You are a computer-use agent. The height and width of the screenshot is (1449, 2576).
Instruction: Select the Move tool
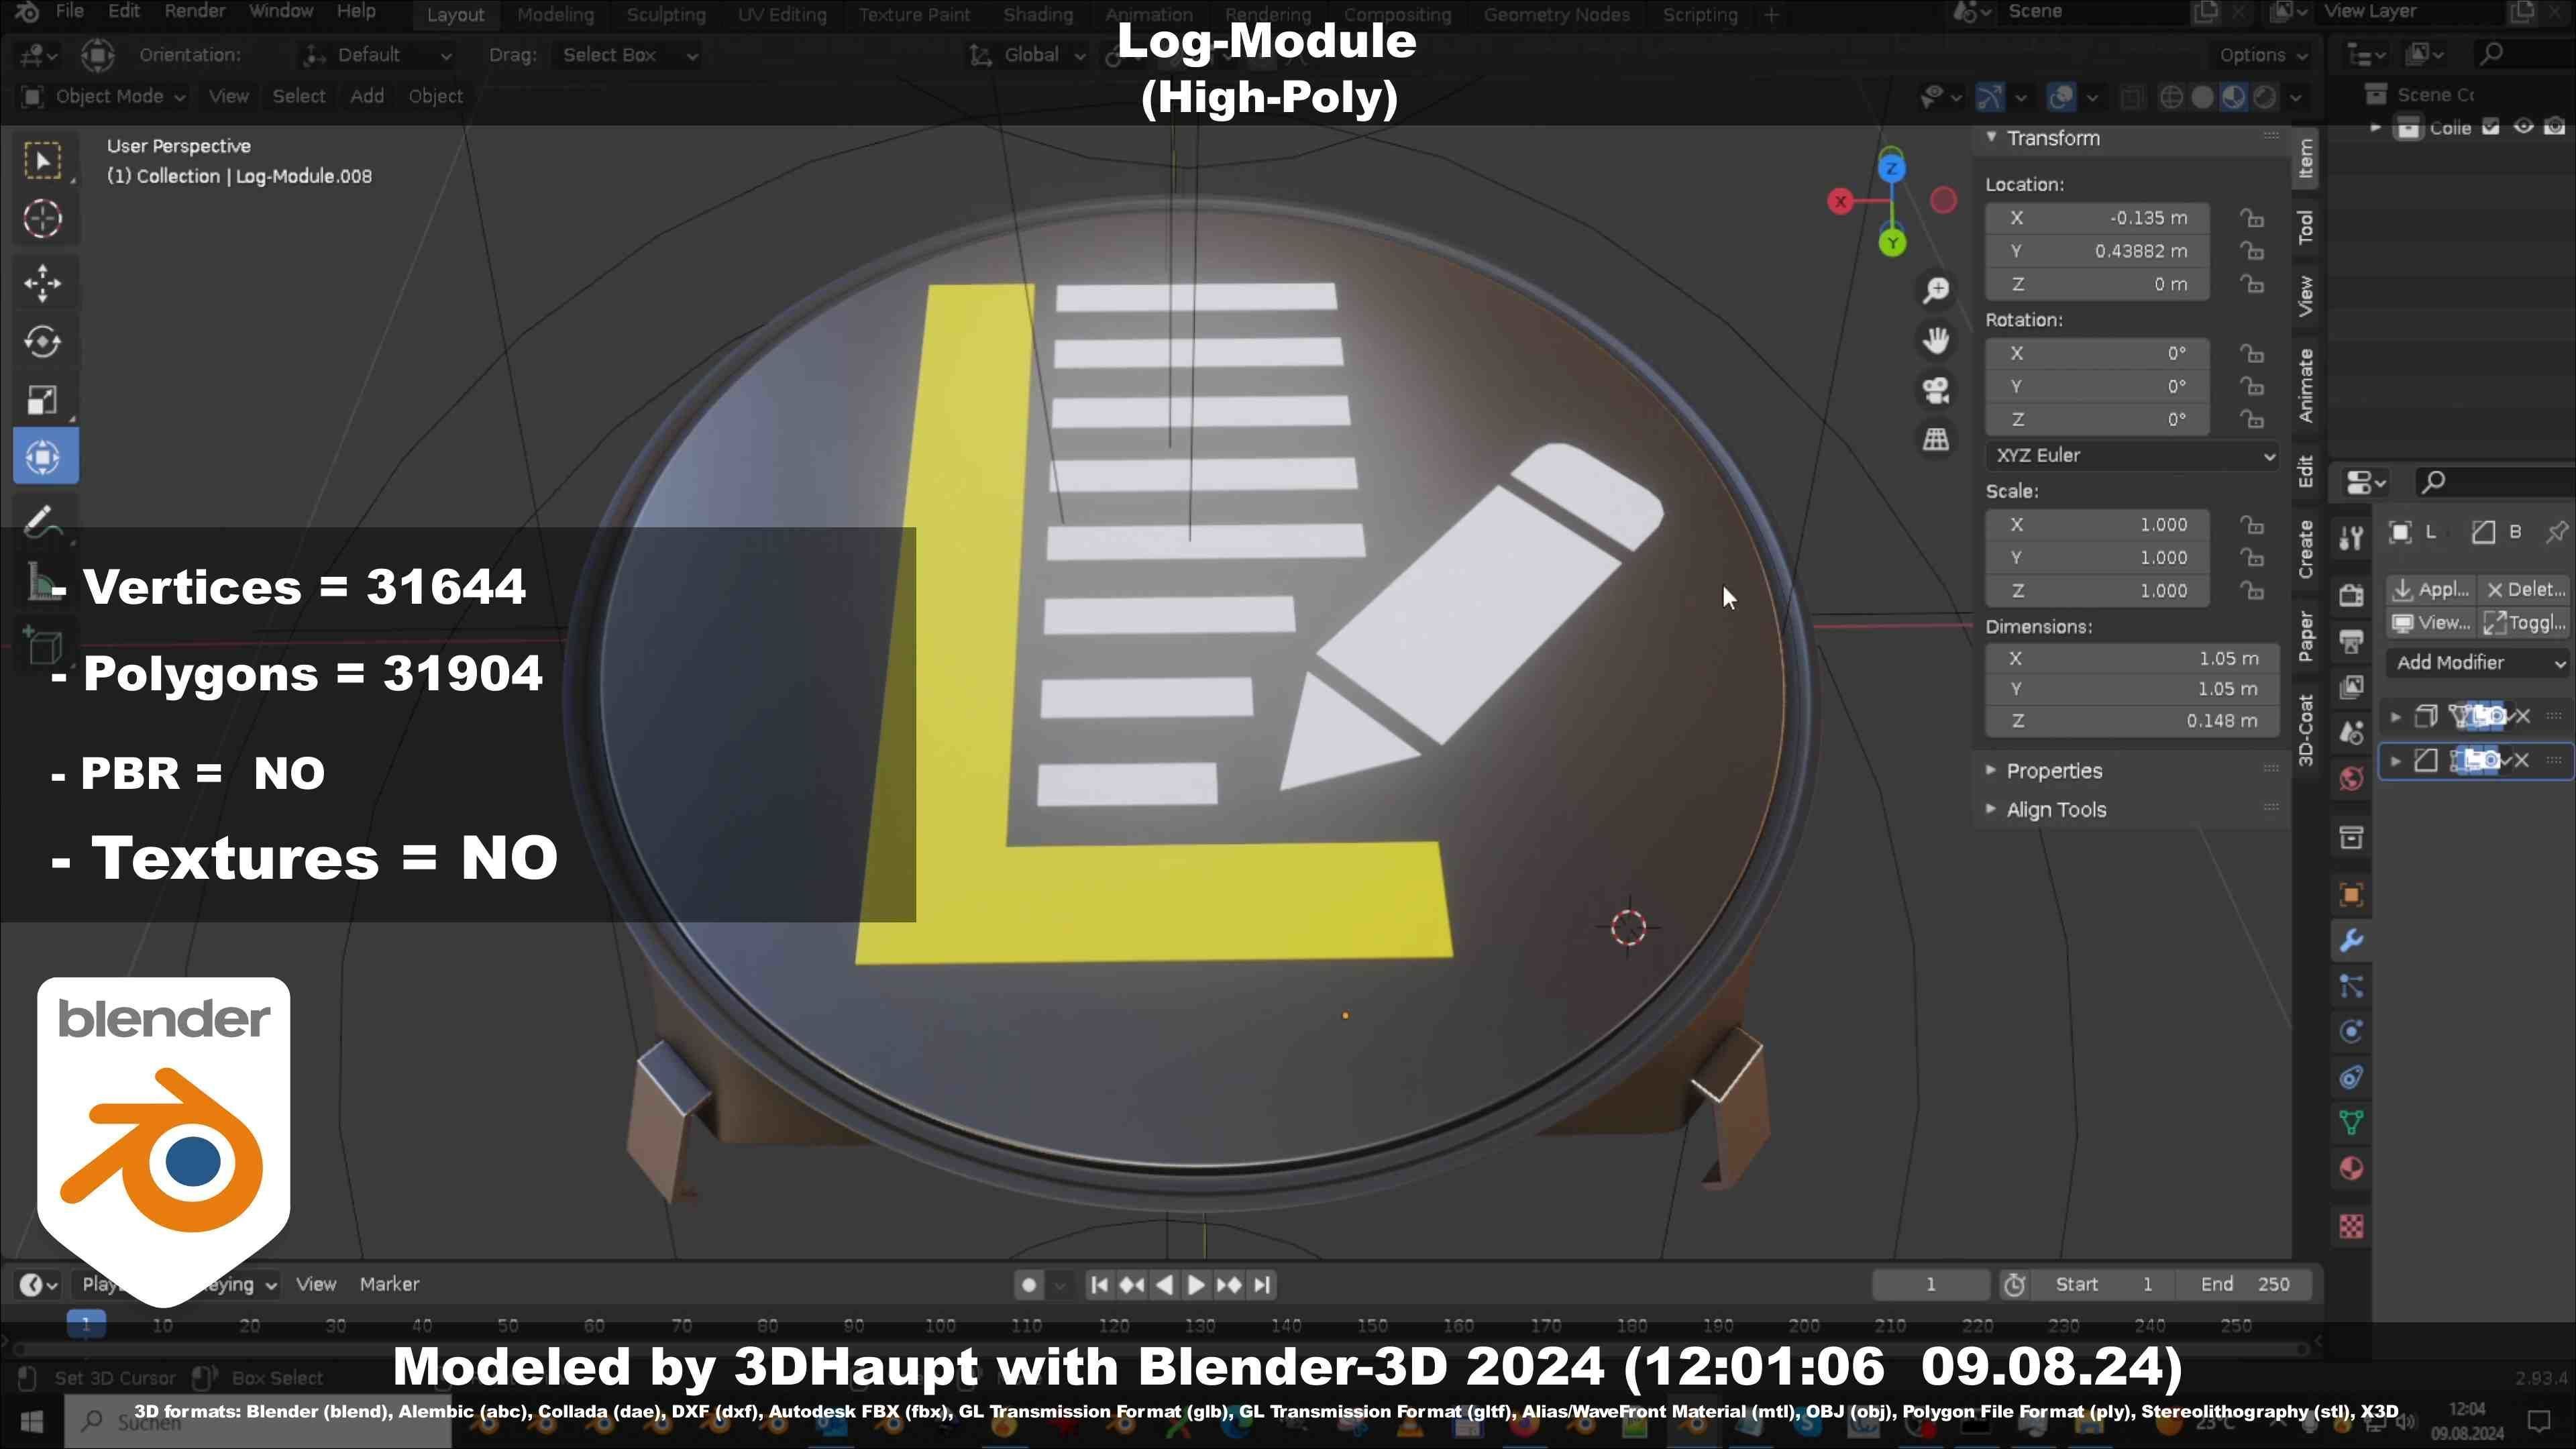click(43, 284)
